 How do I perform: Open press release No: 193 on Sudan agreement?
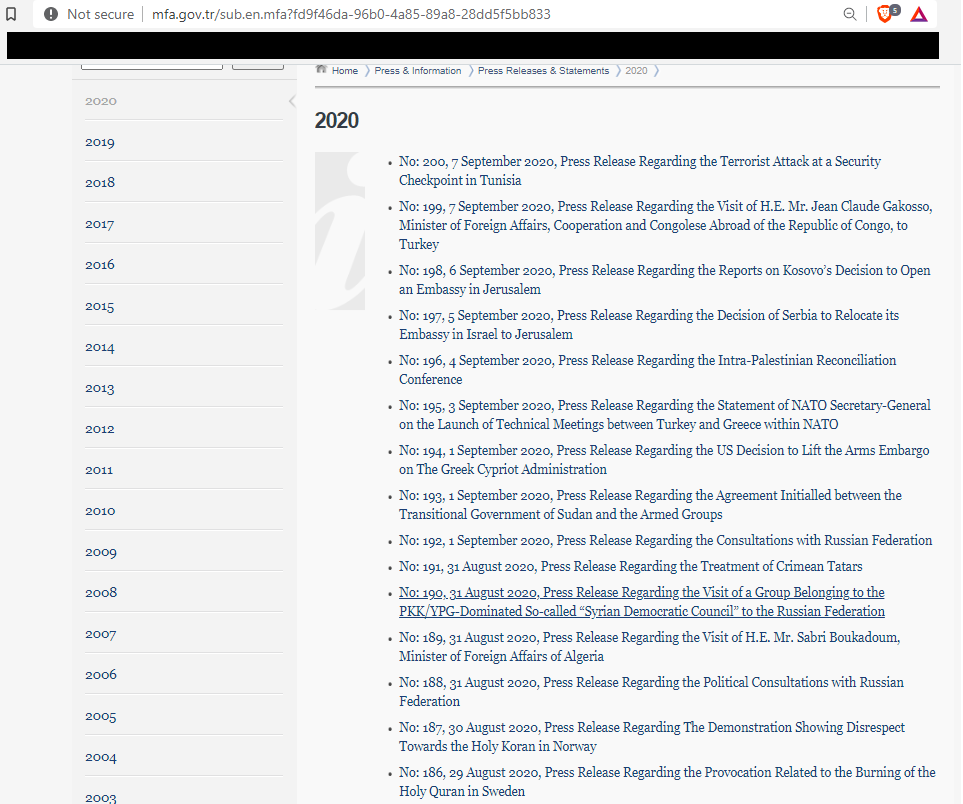point(650,504)
